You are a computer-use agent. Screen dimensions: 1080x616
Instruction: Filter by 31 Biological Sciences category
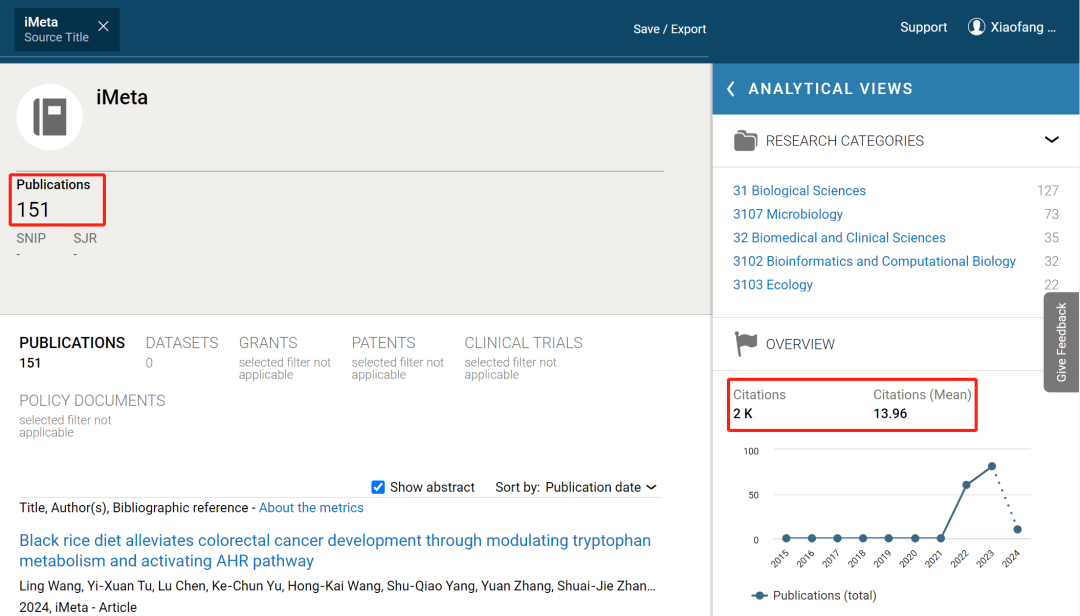point(799,191)
